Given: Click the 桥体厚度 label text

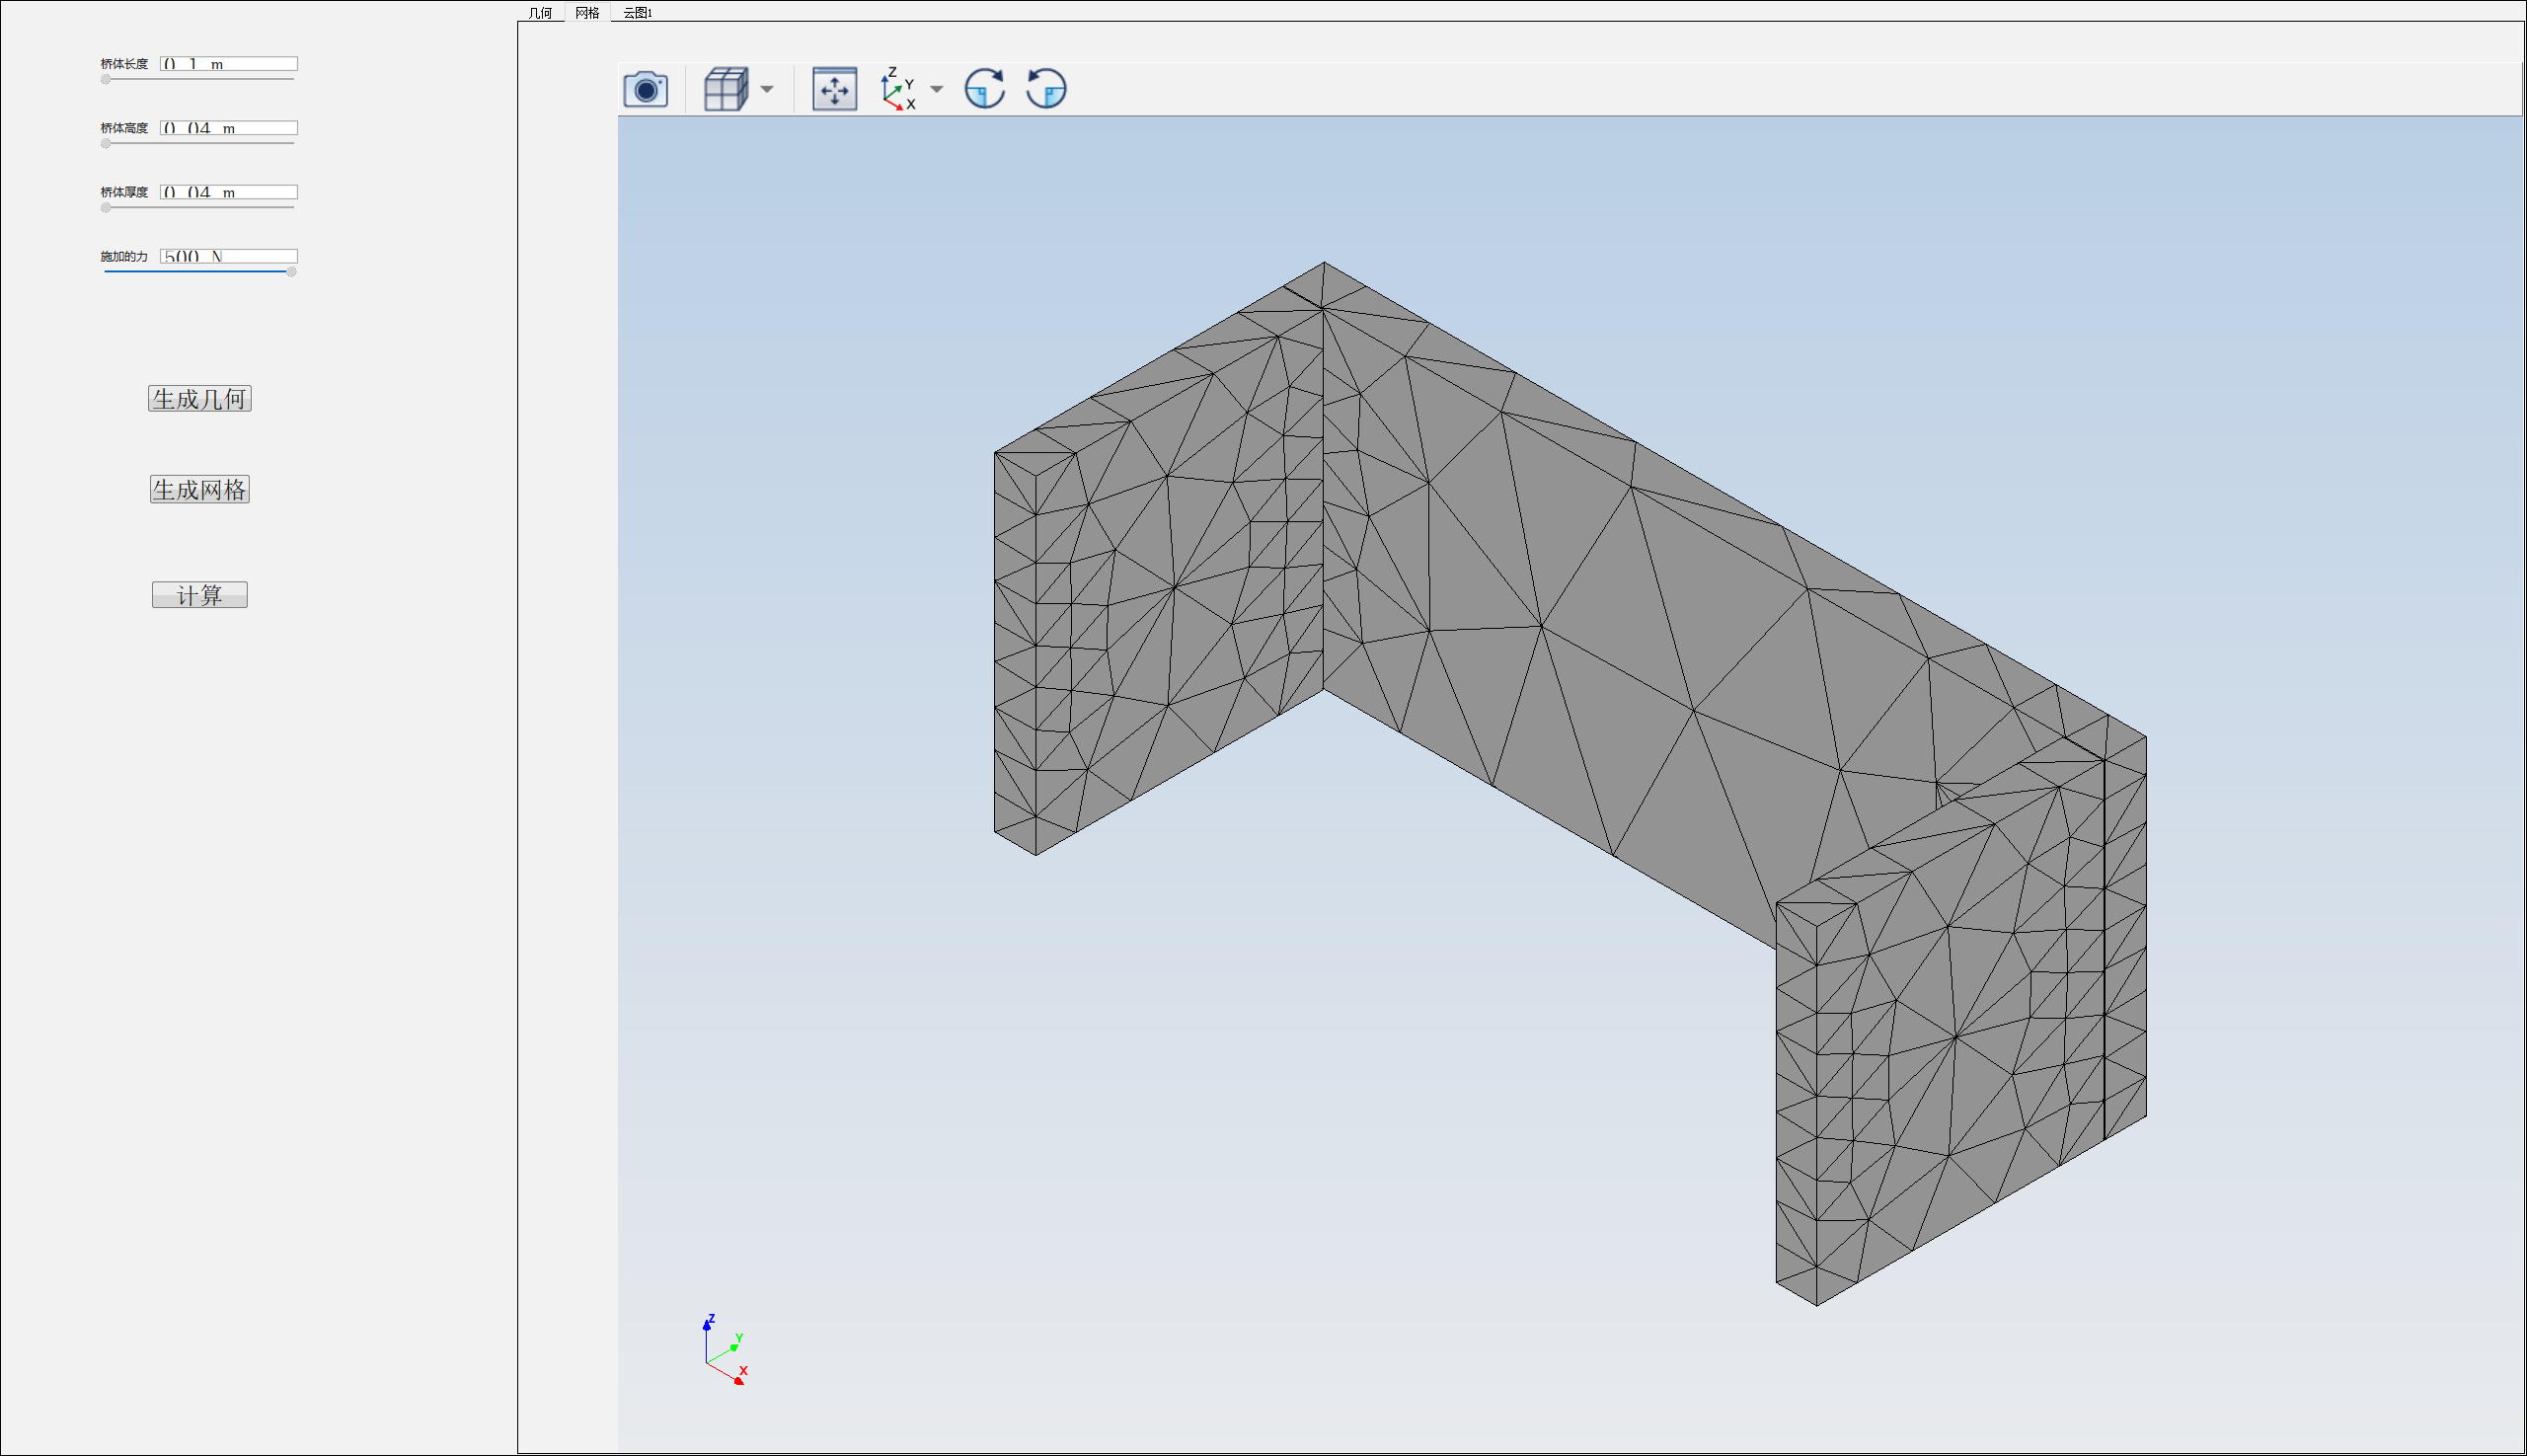Looking at the screenshot, I should (124, 192).
